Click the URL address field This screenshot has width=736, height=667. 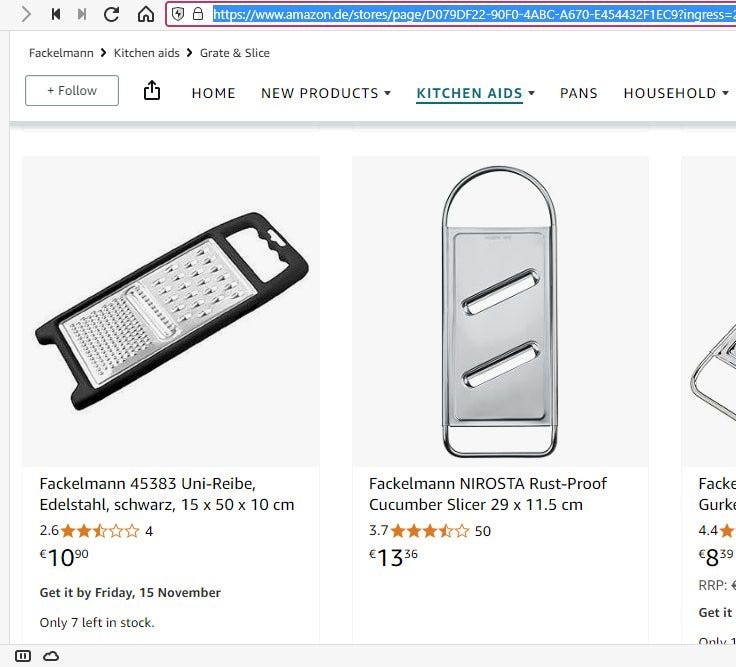click(470, 14)
